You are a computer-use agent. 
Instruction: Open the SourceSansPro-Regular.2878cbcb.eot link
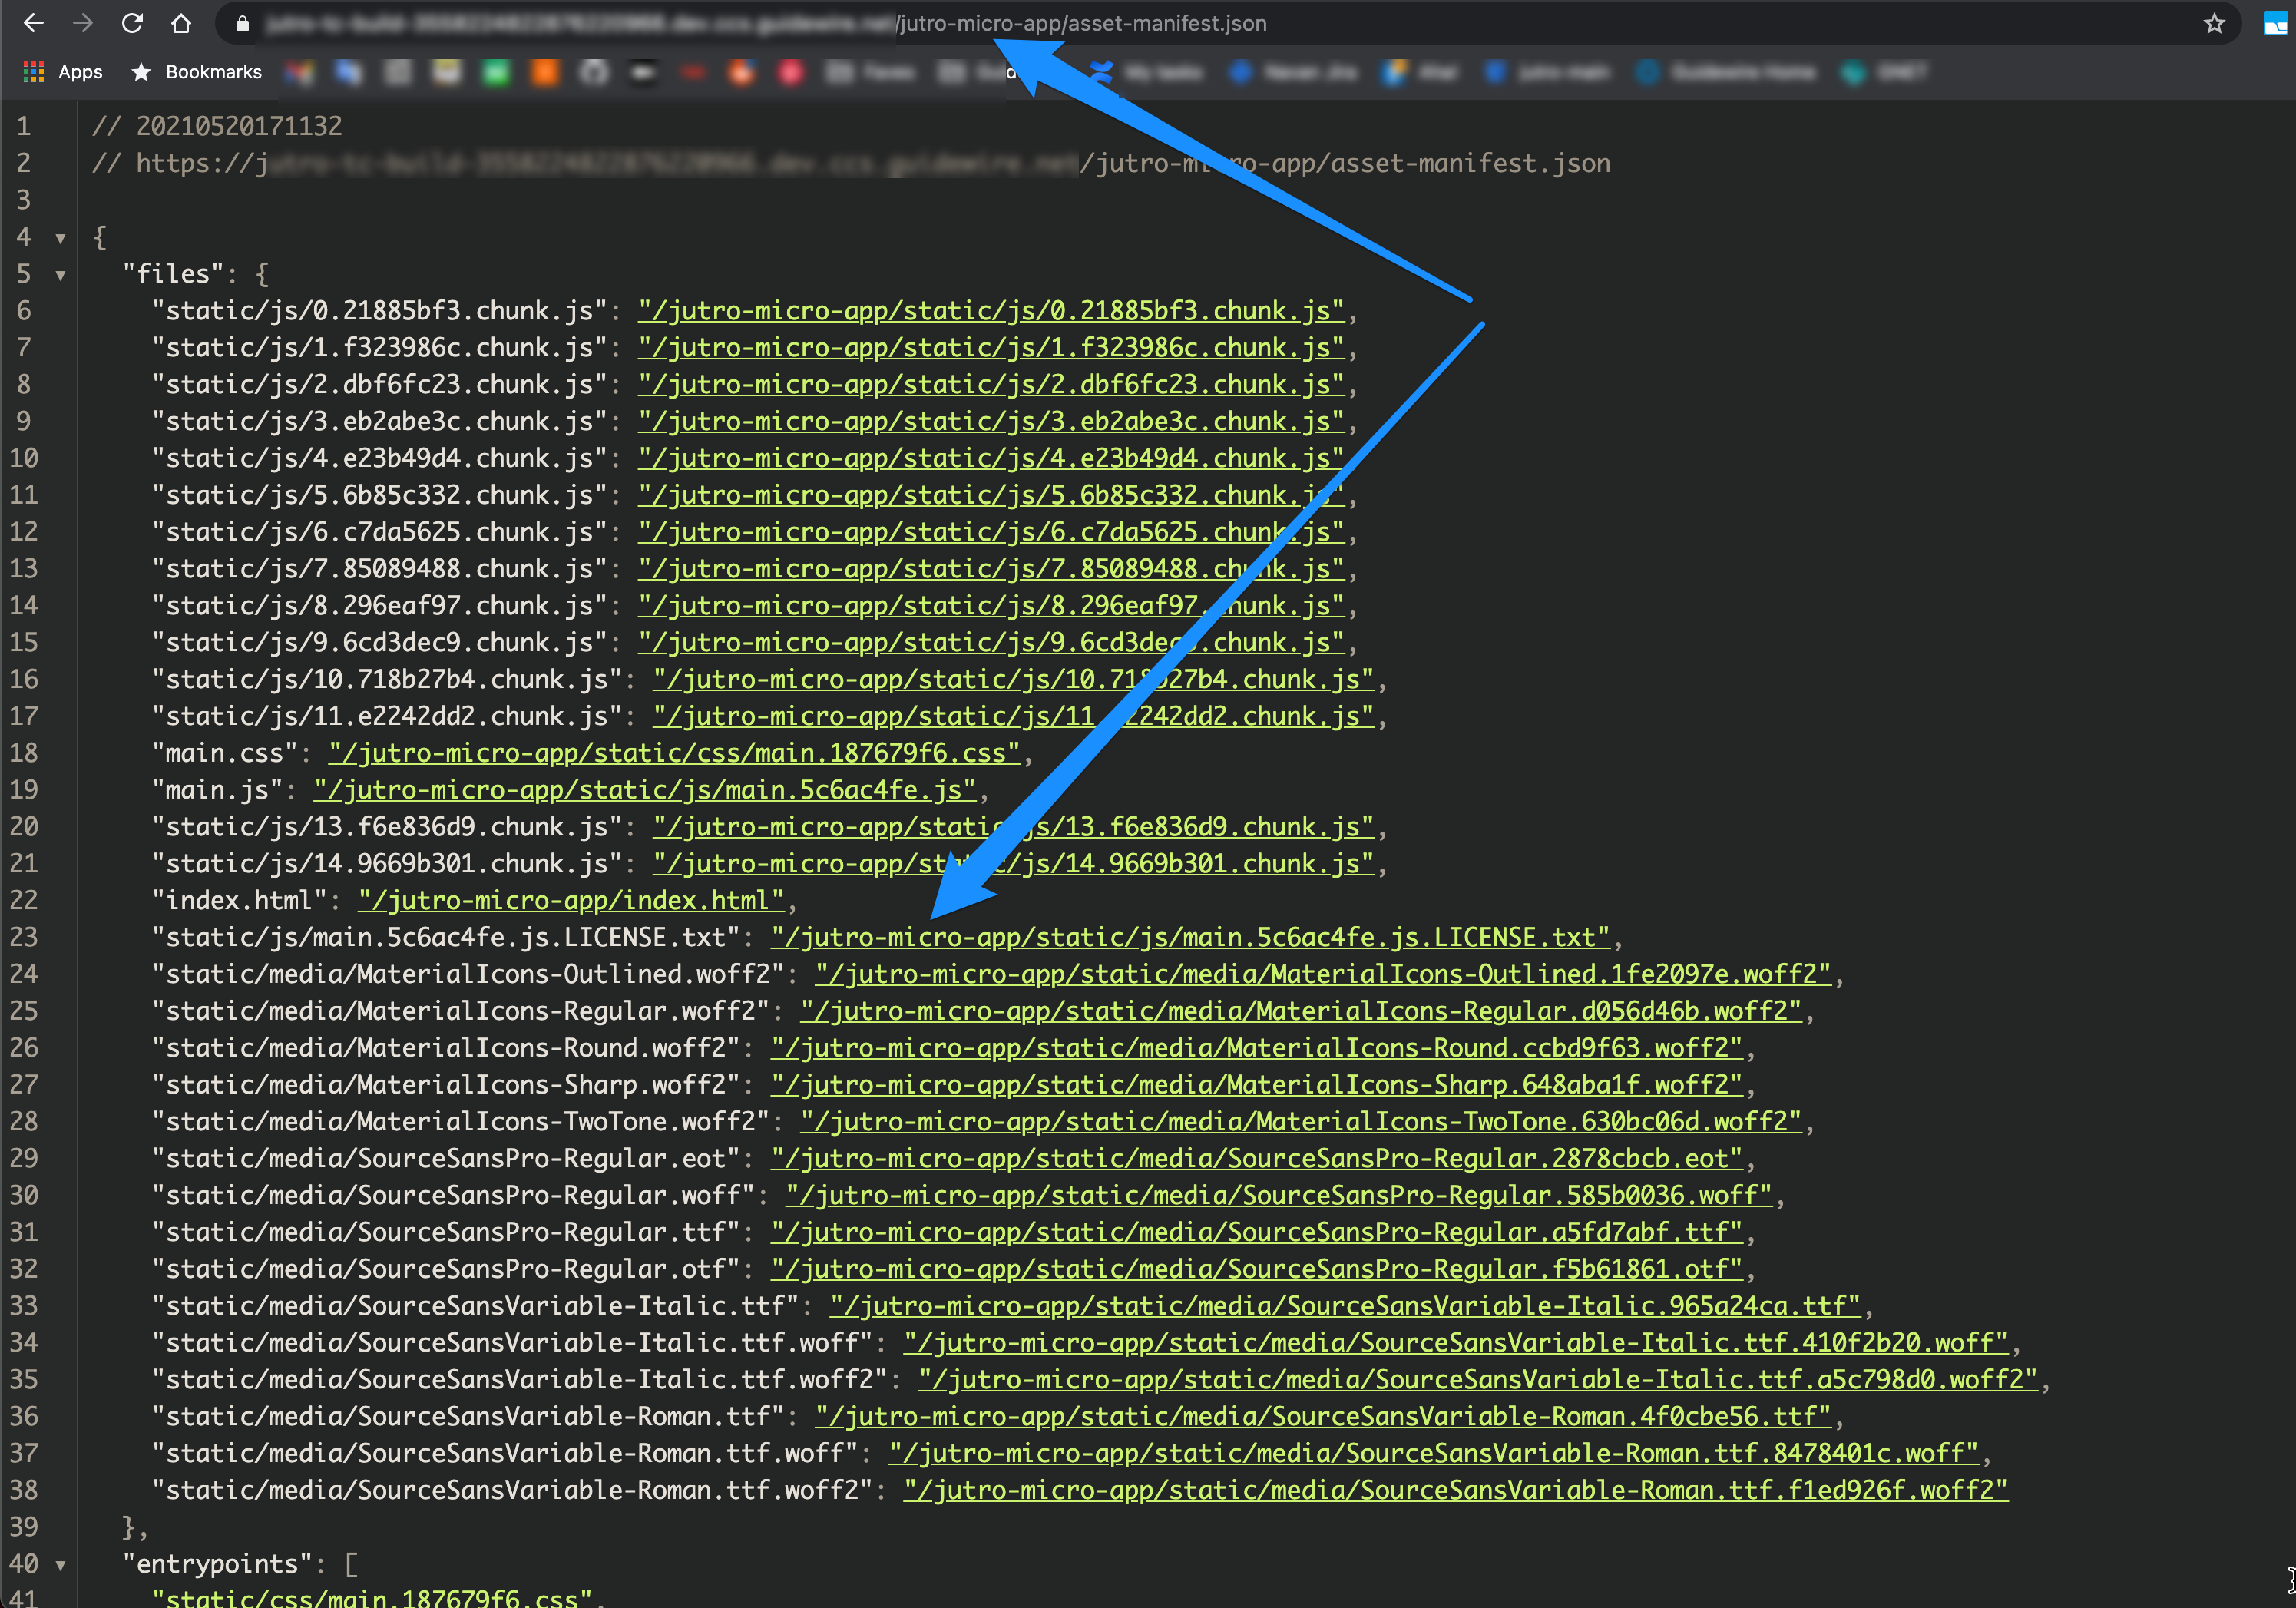tap(1257, 1159)
